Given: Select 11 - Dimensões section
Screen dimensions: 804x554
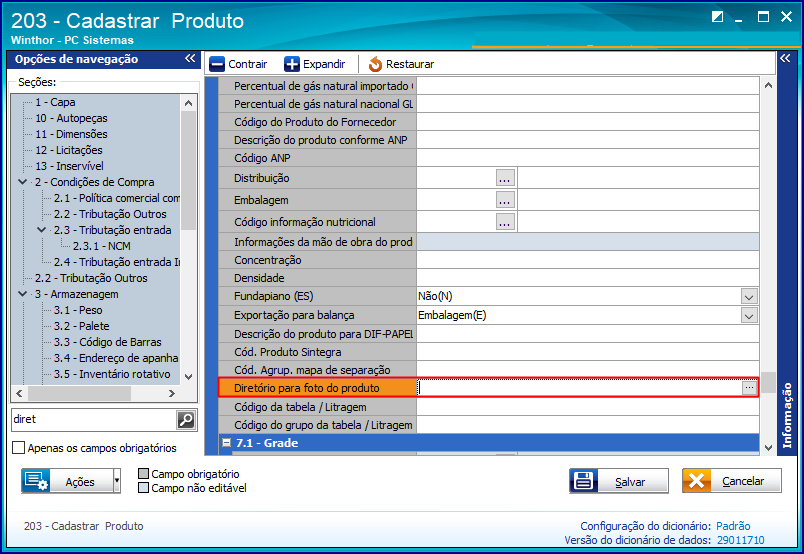Looking at the screenshot, I should (71, 134).
